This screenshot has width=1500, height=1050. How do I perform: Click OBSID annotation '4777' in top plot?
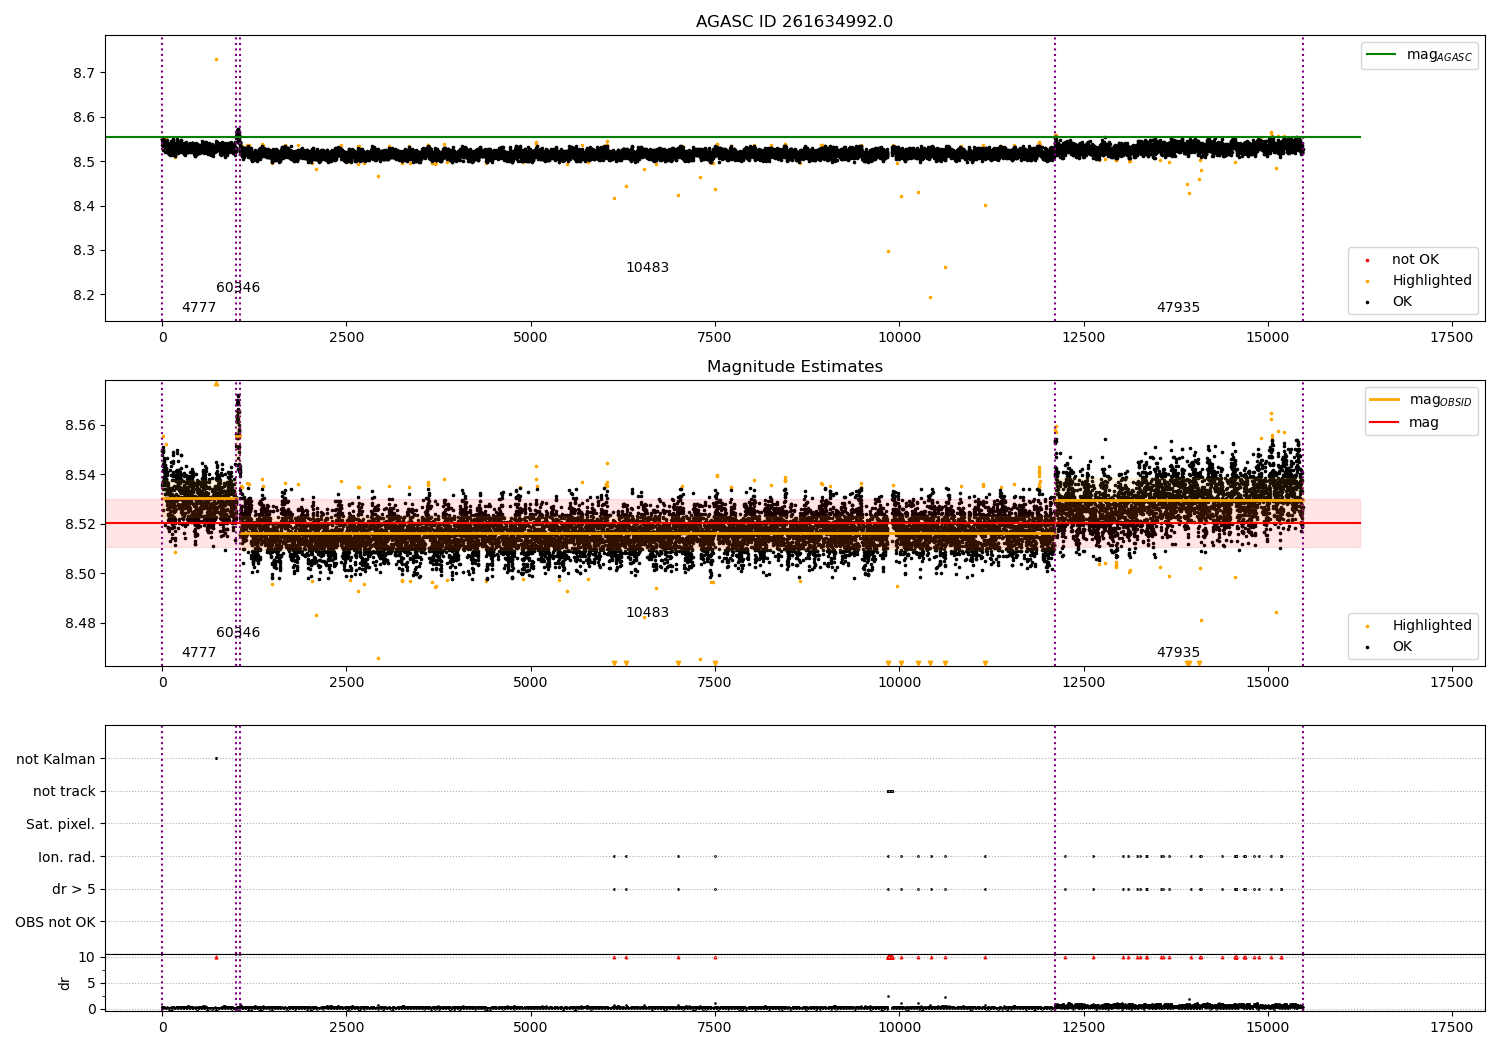(x=199, y=308)
